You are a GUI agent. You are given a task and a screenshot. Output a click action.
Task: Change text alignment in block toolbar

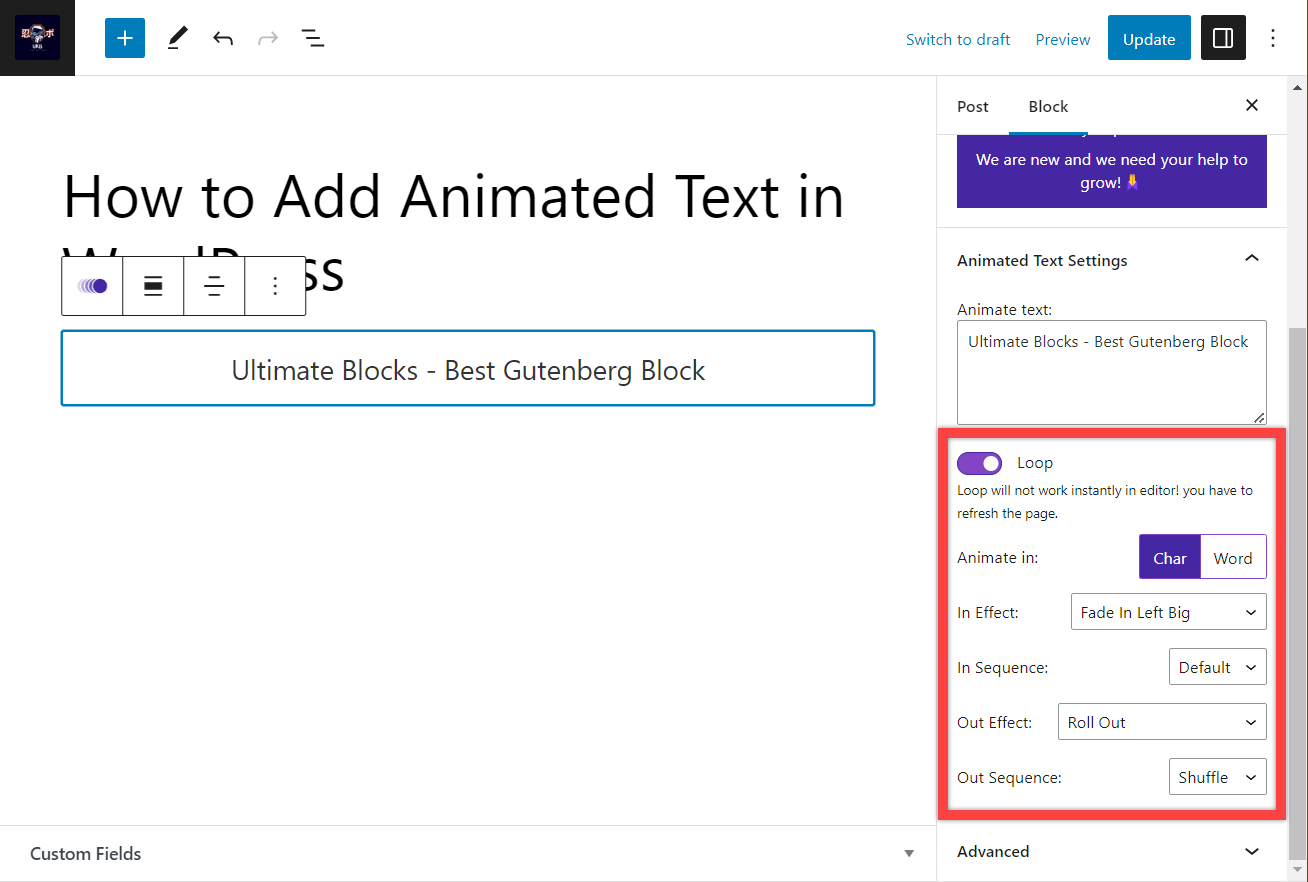click(214, 286)
